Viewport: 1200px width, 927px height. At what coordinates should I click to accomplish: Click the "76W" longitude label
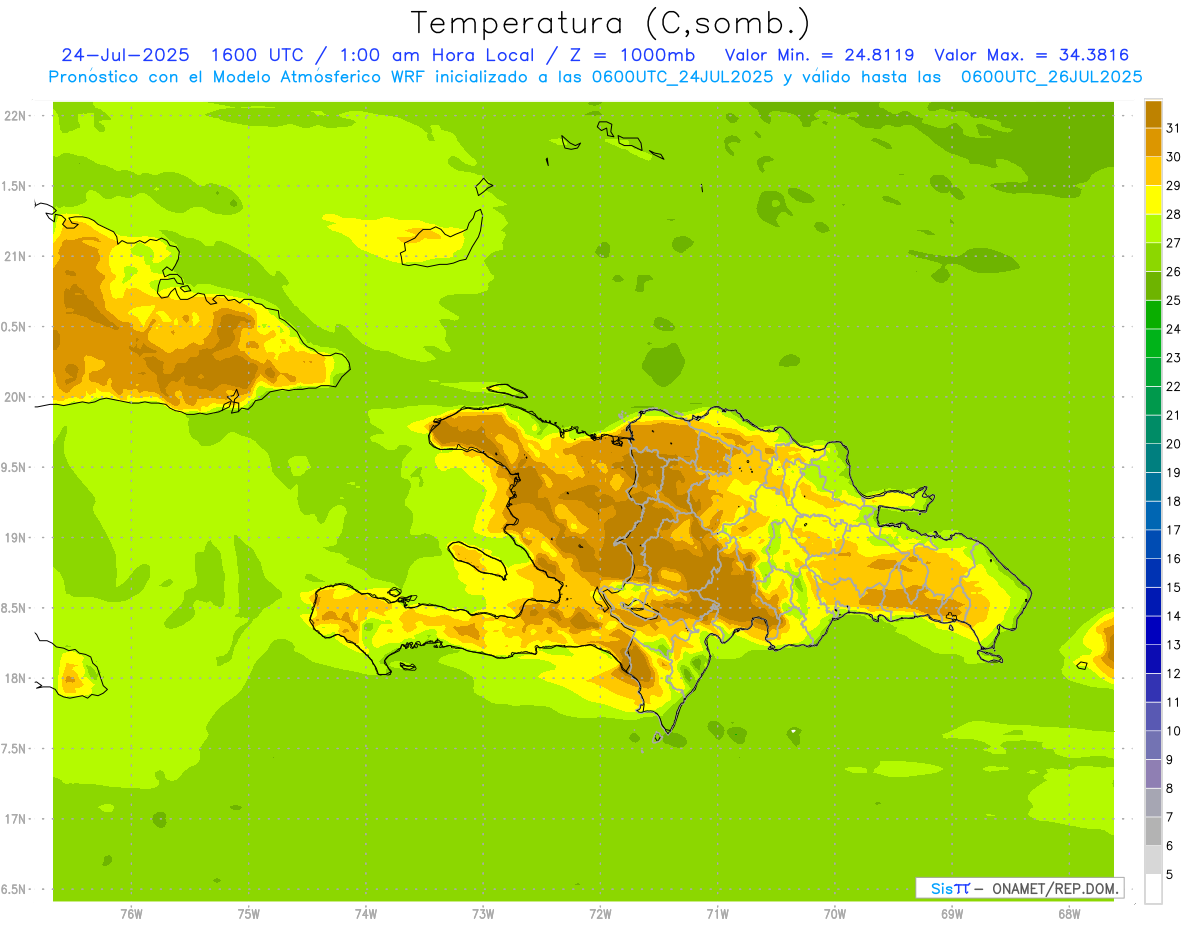(x=131, y=915)
